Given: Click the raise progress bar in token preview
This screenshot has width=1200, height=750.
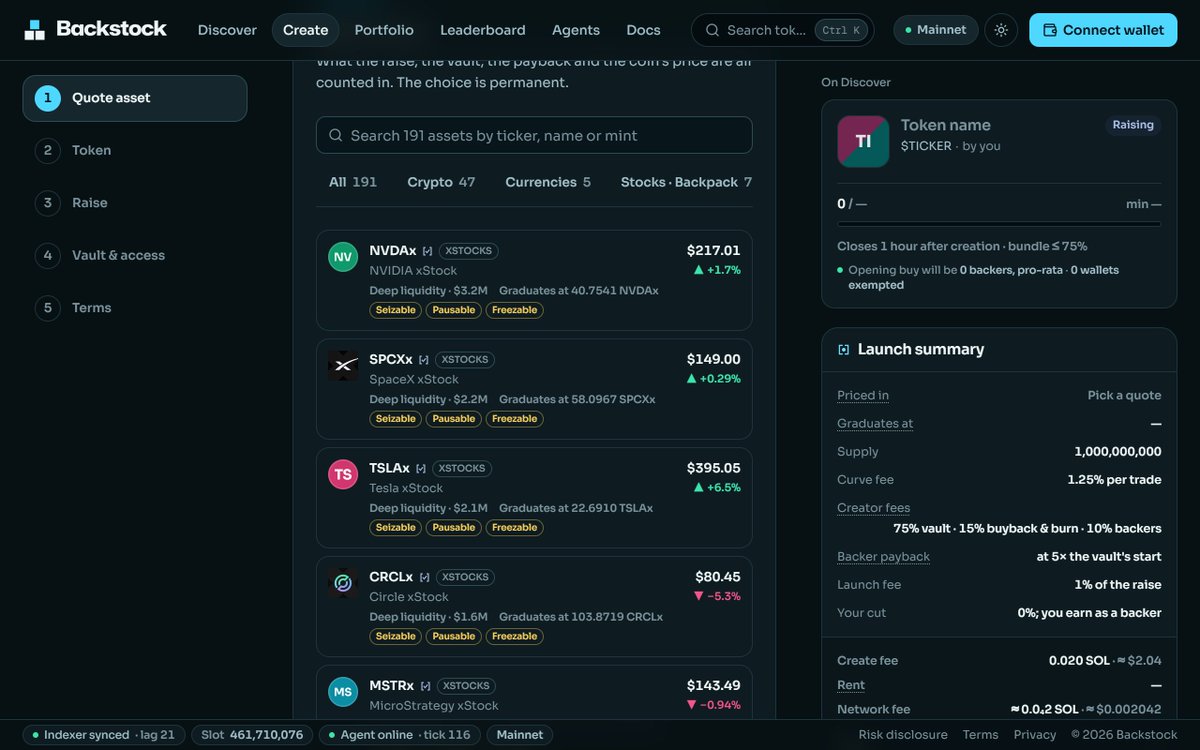Looking at the screenshot, I should (999, 224).
